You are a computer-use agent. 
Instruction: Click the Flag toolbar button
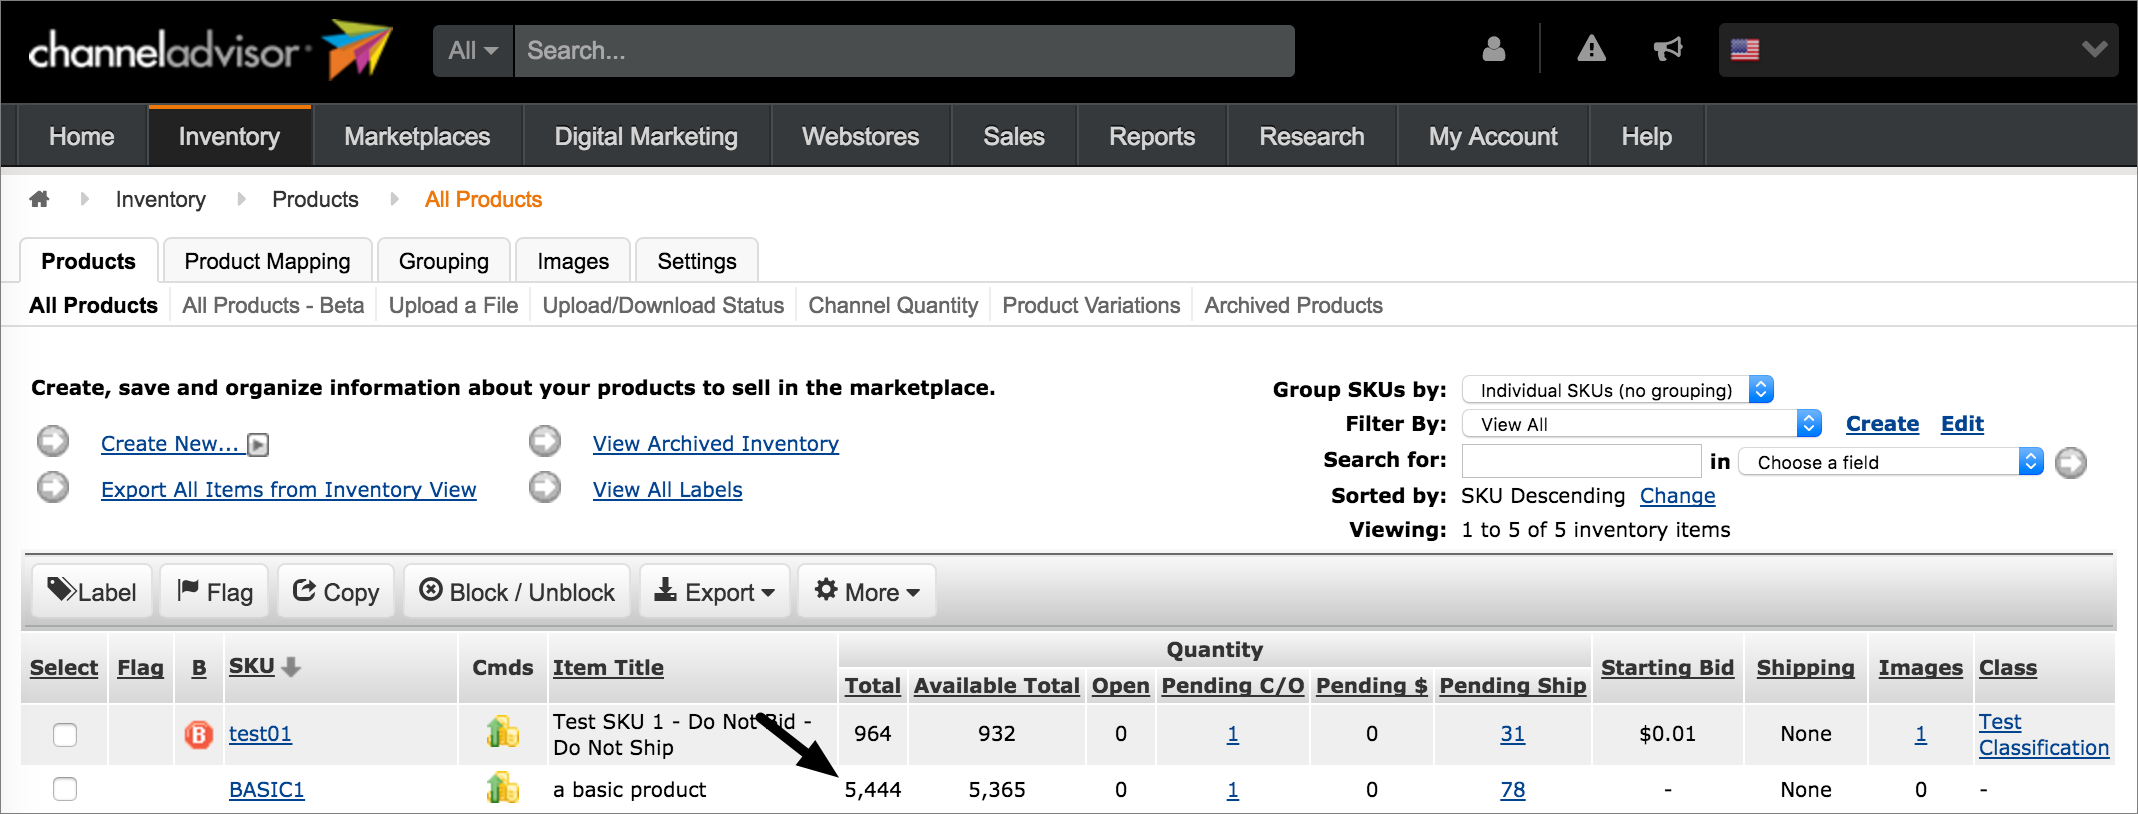click(215, 592)
